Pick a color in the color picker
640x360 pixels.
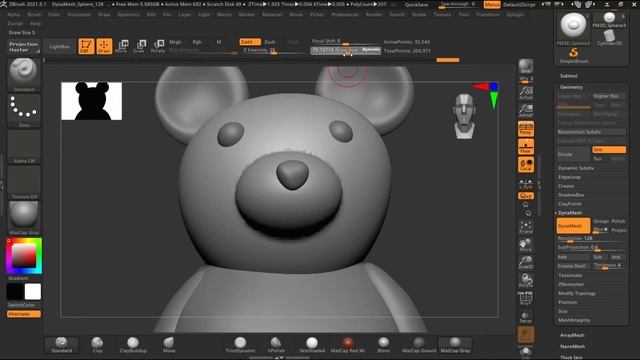[24, 256]
